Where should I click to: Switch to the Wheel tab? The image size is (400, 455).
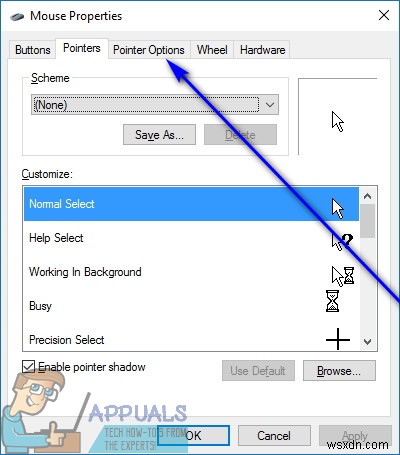(212, 50)
